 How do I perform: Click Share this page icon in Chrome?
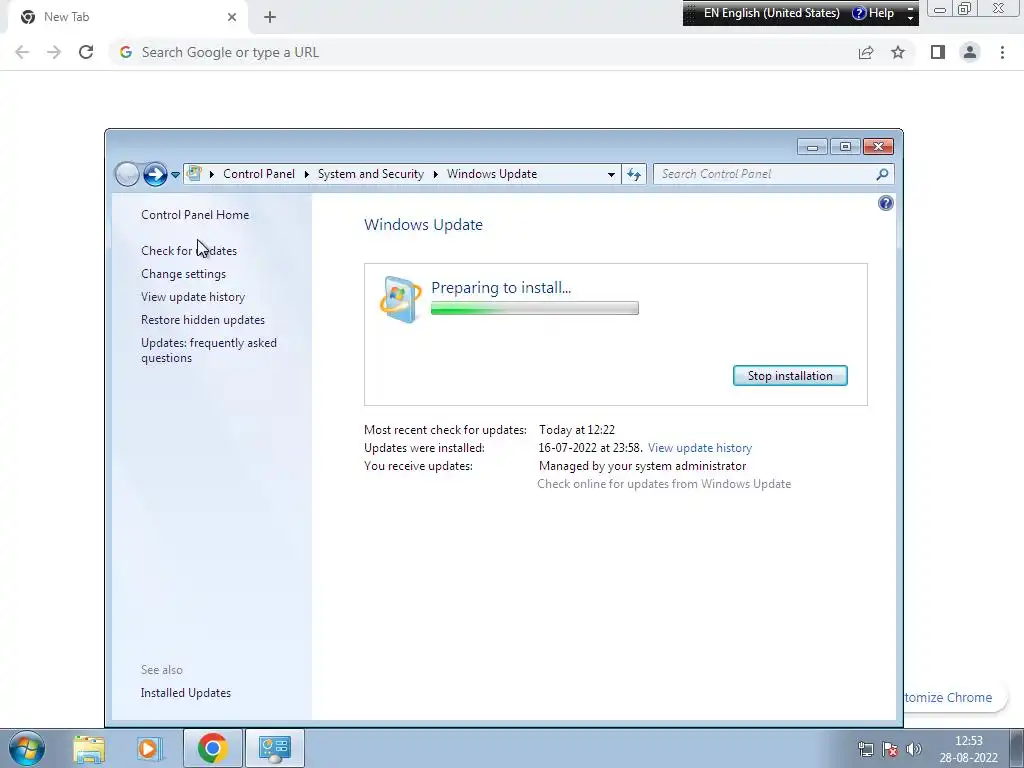tap(866, 52)
